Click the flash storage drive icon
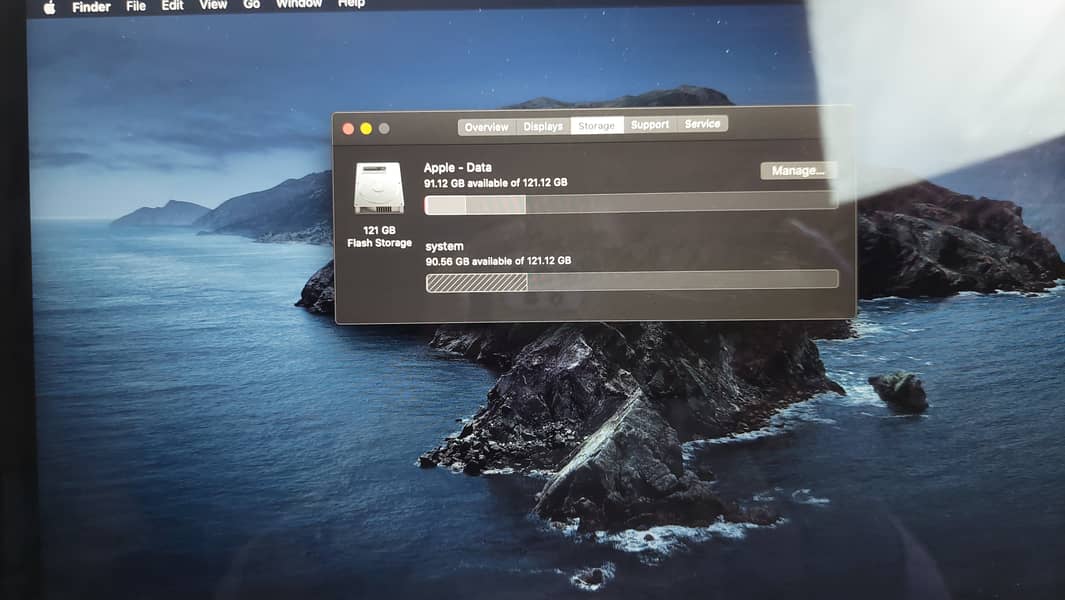The width and height of the screenshot is (1065, 600). tap(379, 188)
